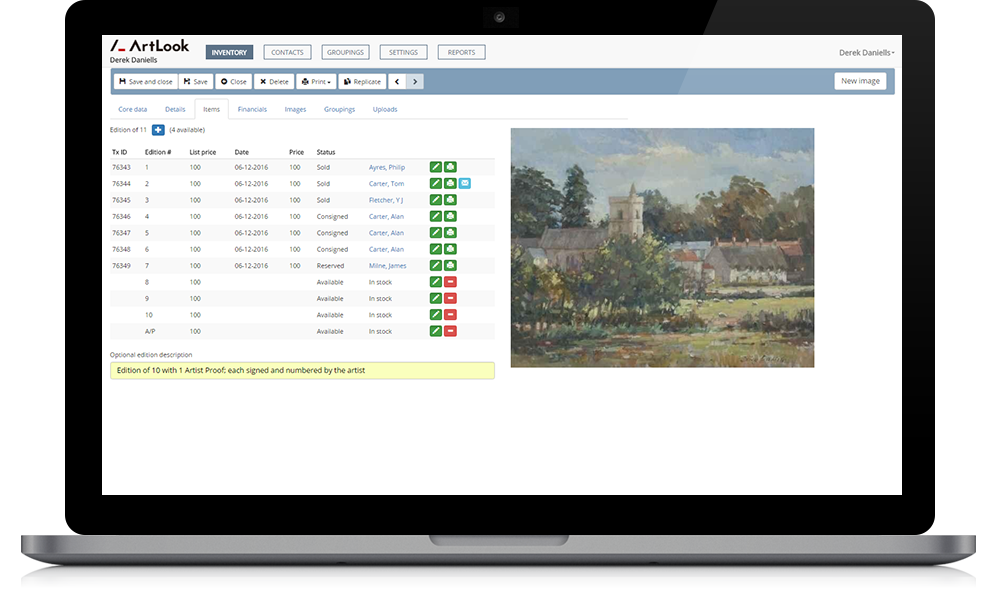Switch to the Financials tab
The width and height of the screenshot is (1000, 597).
pyautogui.click(x=252, y=110)
